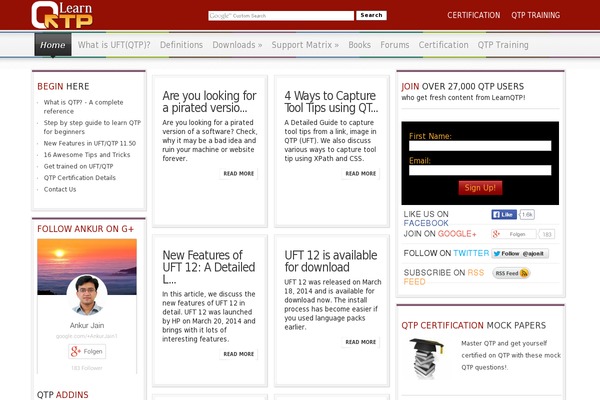Expand the Downloads menu
Screen dimensions: 600x400
237,45
